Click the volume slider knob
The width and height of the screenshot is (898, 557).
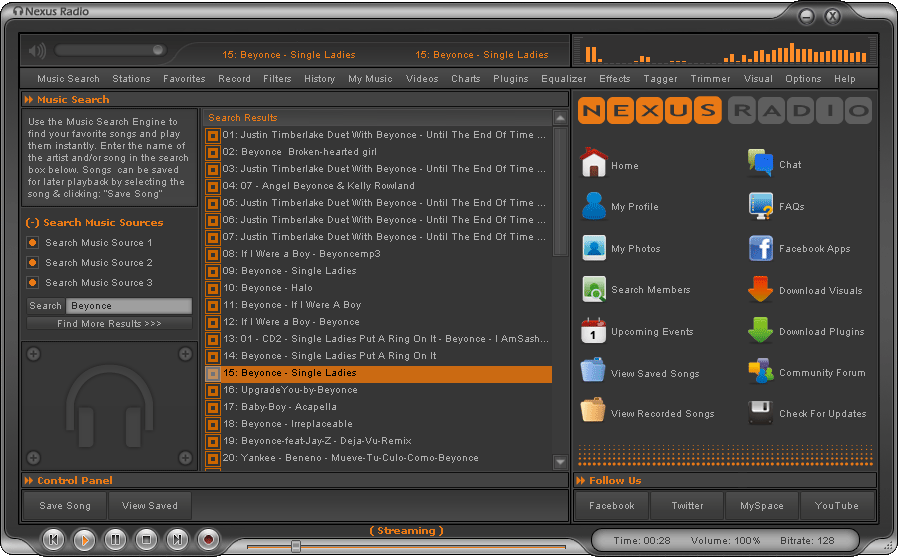[158, 50]
